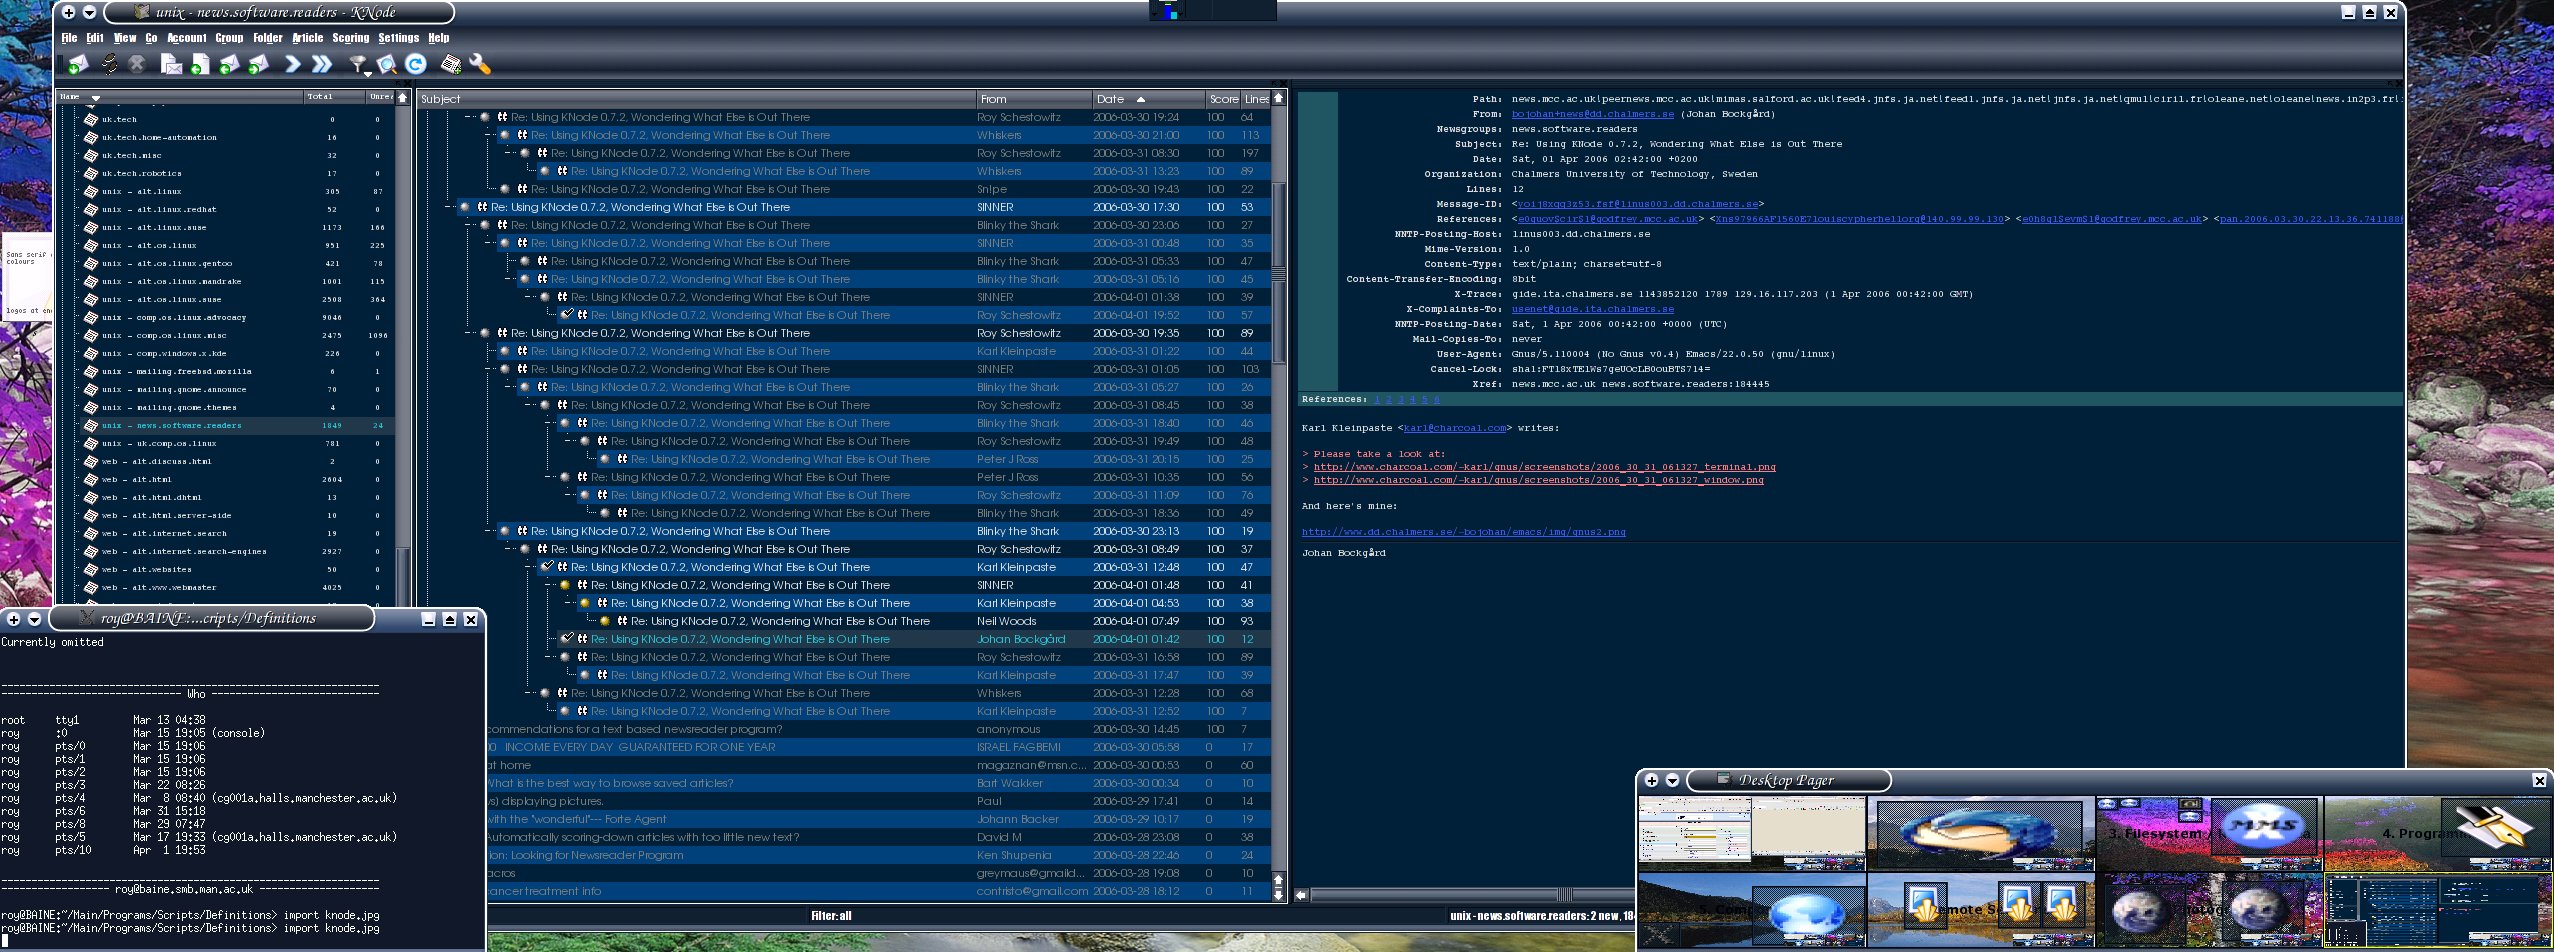Click the reply by email envelope icon
The height and width of the screenshot is (952, 2554).
pyautogui.click(x=229, y=65)
